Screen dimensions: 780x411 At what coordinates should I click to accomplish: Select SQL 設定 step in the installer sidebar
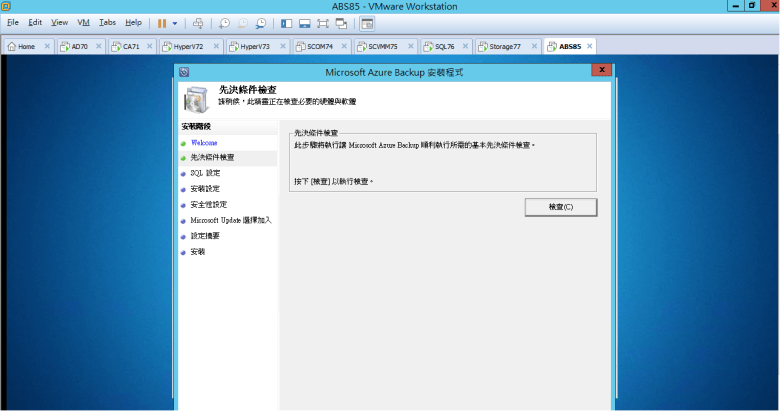pyautogui.click(x=205, y=173)
